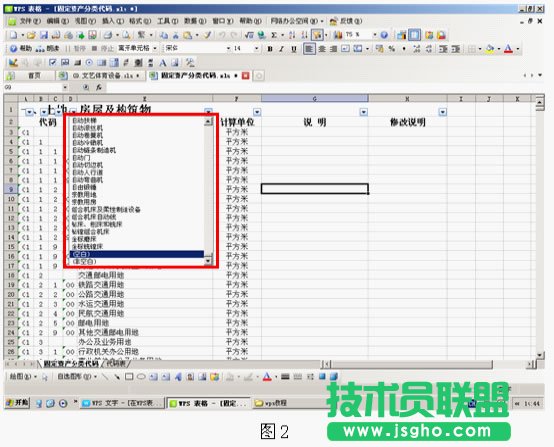The width and height of the screenshot is (554, 447).
Task: Click the AutoSum sigma icon
Action: [274, 35]
